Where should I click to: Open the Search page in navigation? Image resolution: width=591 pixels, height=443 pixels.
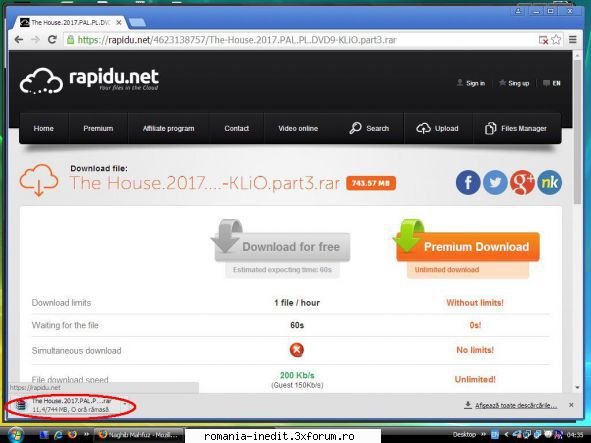coord(369,129)
